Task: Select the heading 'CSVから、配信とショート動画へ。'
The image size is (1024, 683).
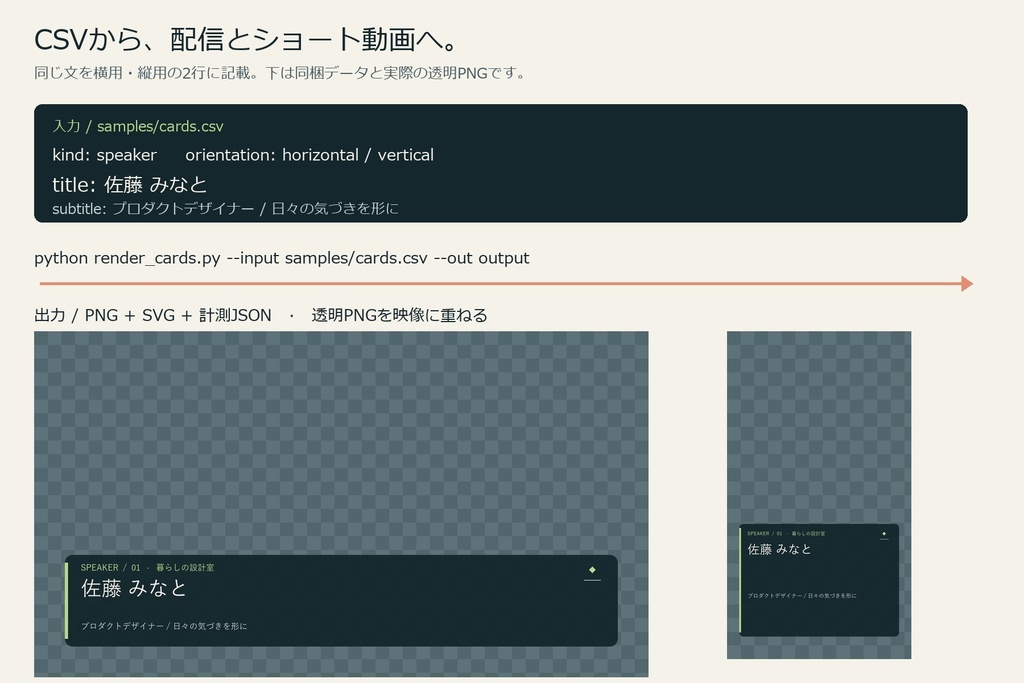Action: click(246, 40)
